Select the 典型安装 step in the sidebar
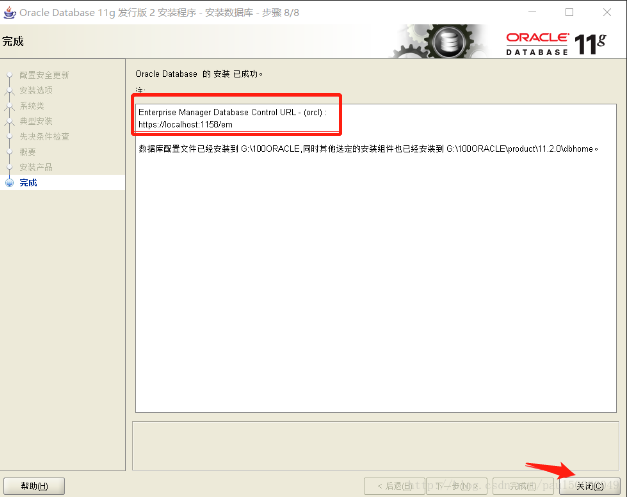 36,121
